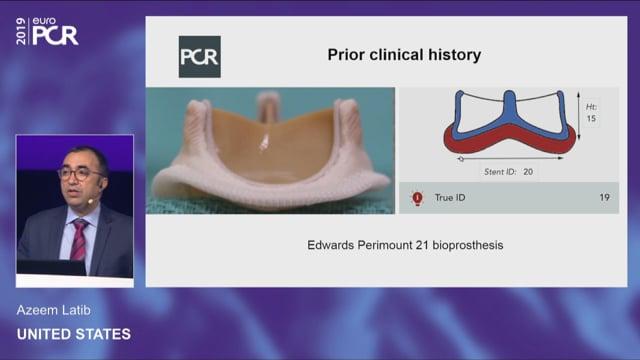
Task: Click the UNITED STATES country label
Action: [74, 334]
